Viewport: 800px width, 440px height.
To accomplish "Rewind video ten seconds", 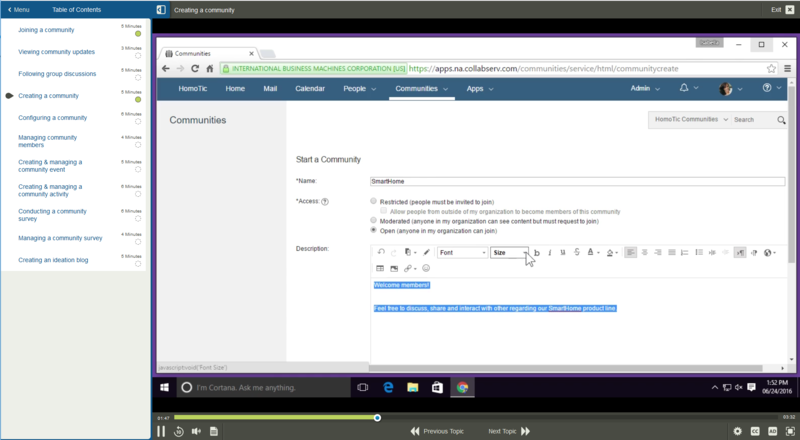I will point(179,431).
